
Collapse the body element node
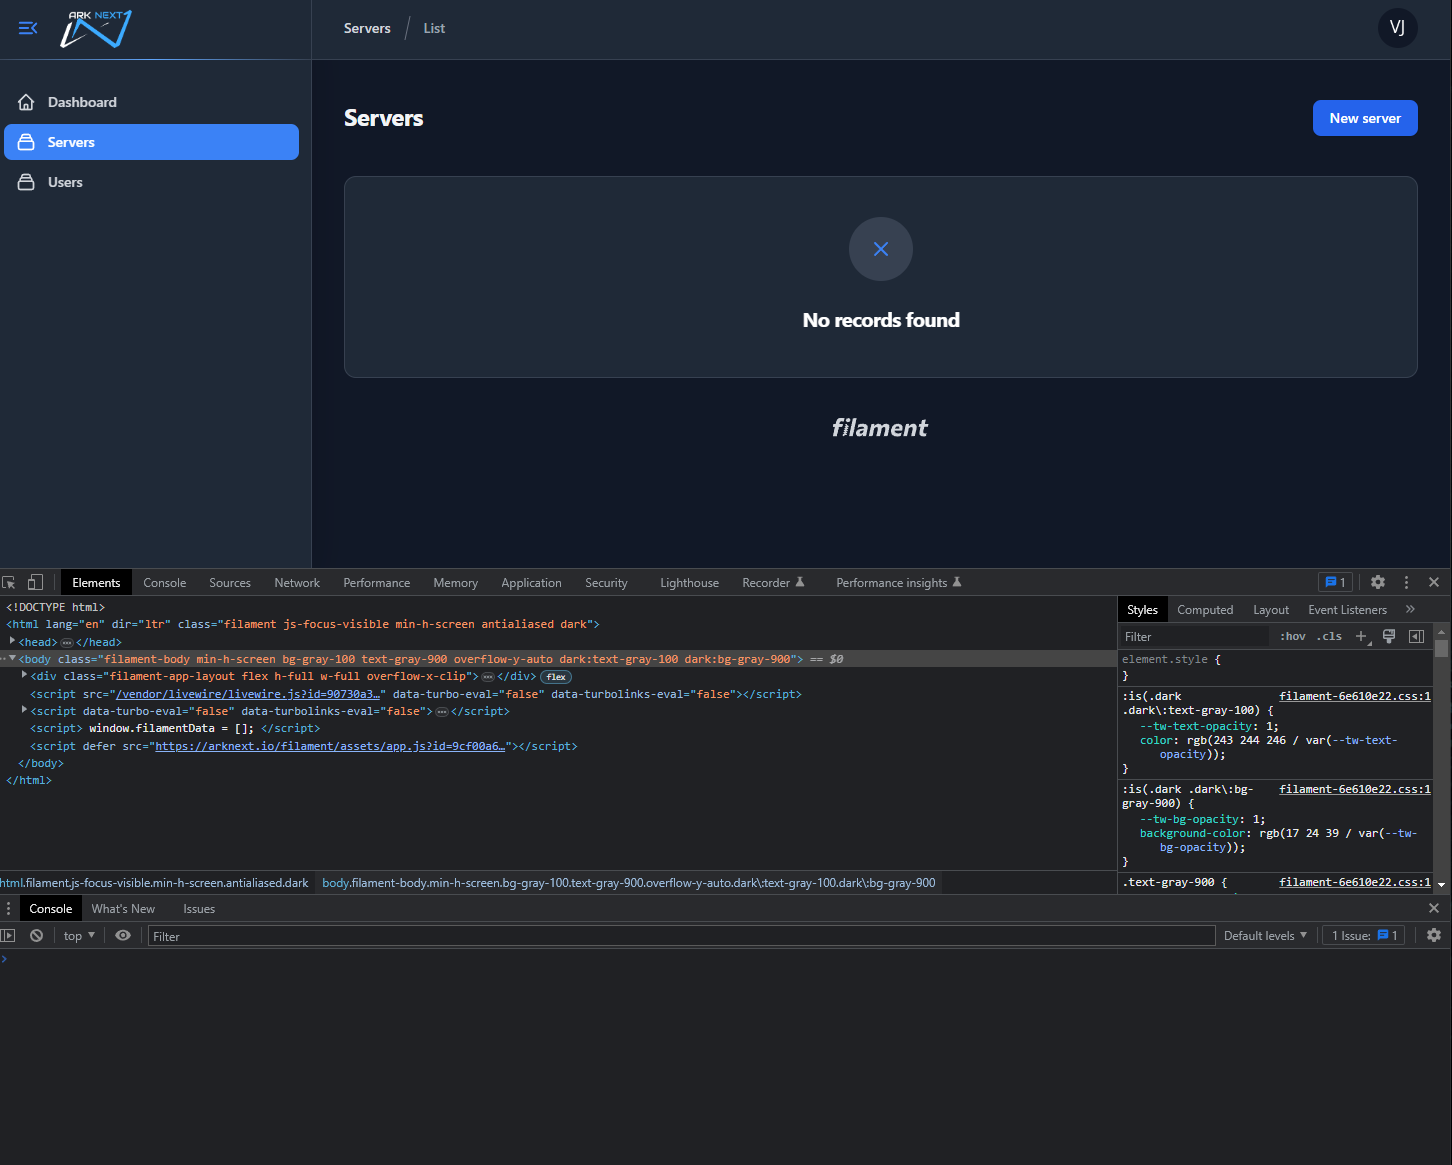[x=12, y=658]
